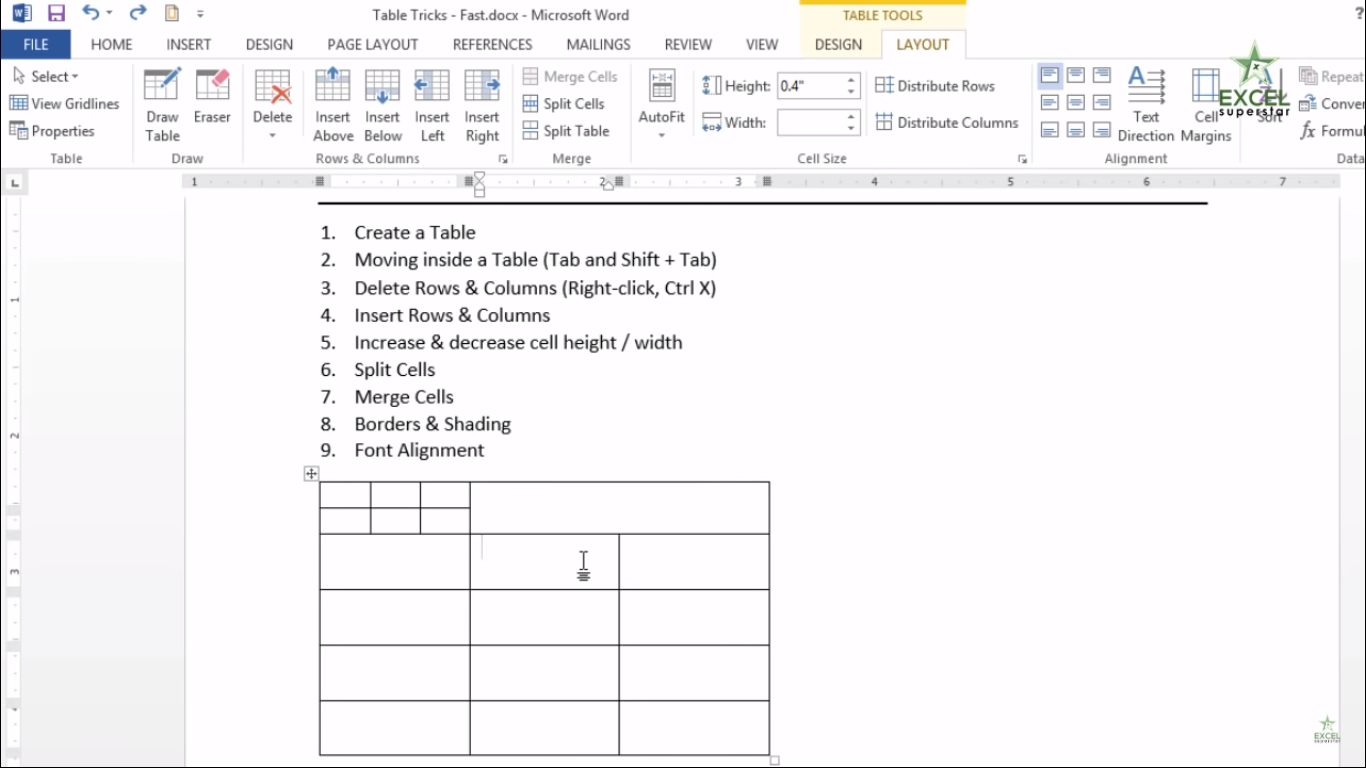This screenshot has width=1366, height=768.
Task: Click the table resize handle at bottom-right corner
Action: coord(774,761)
